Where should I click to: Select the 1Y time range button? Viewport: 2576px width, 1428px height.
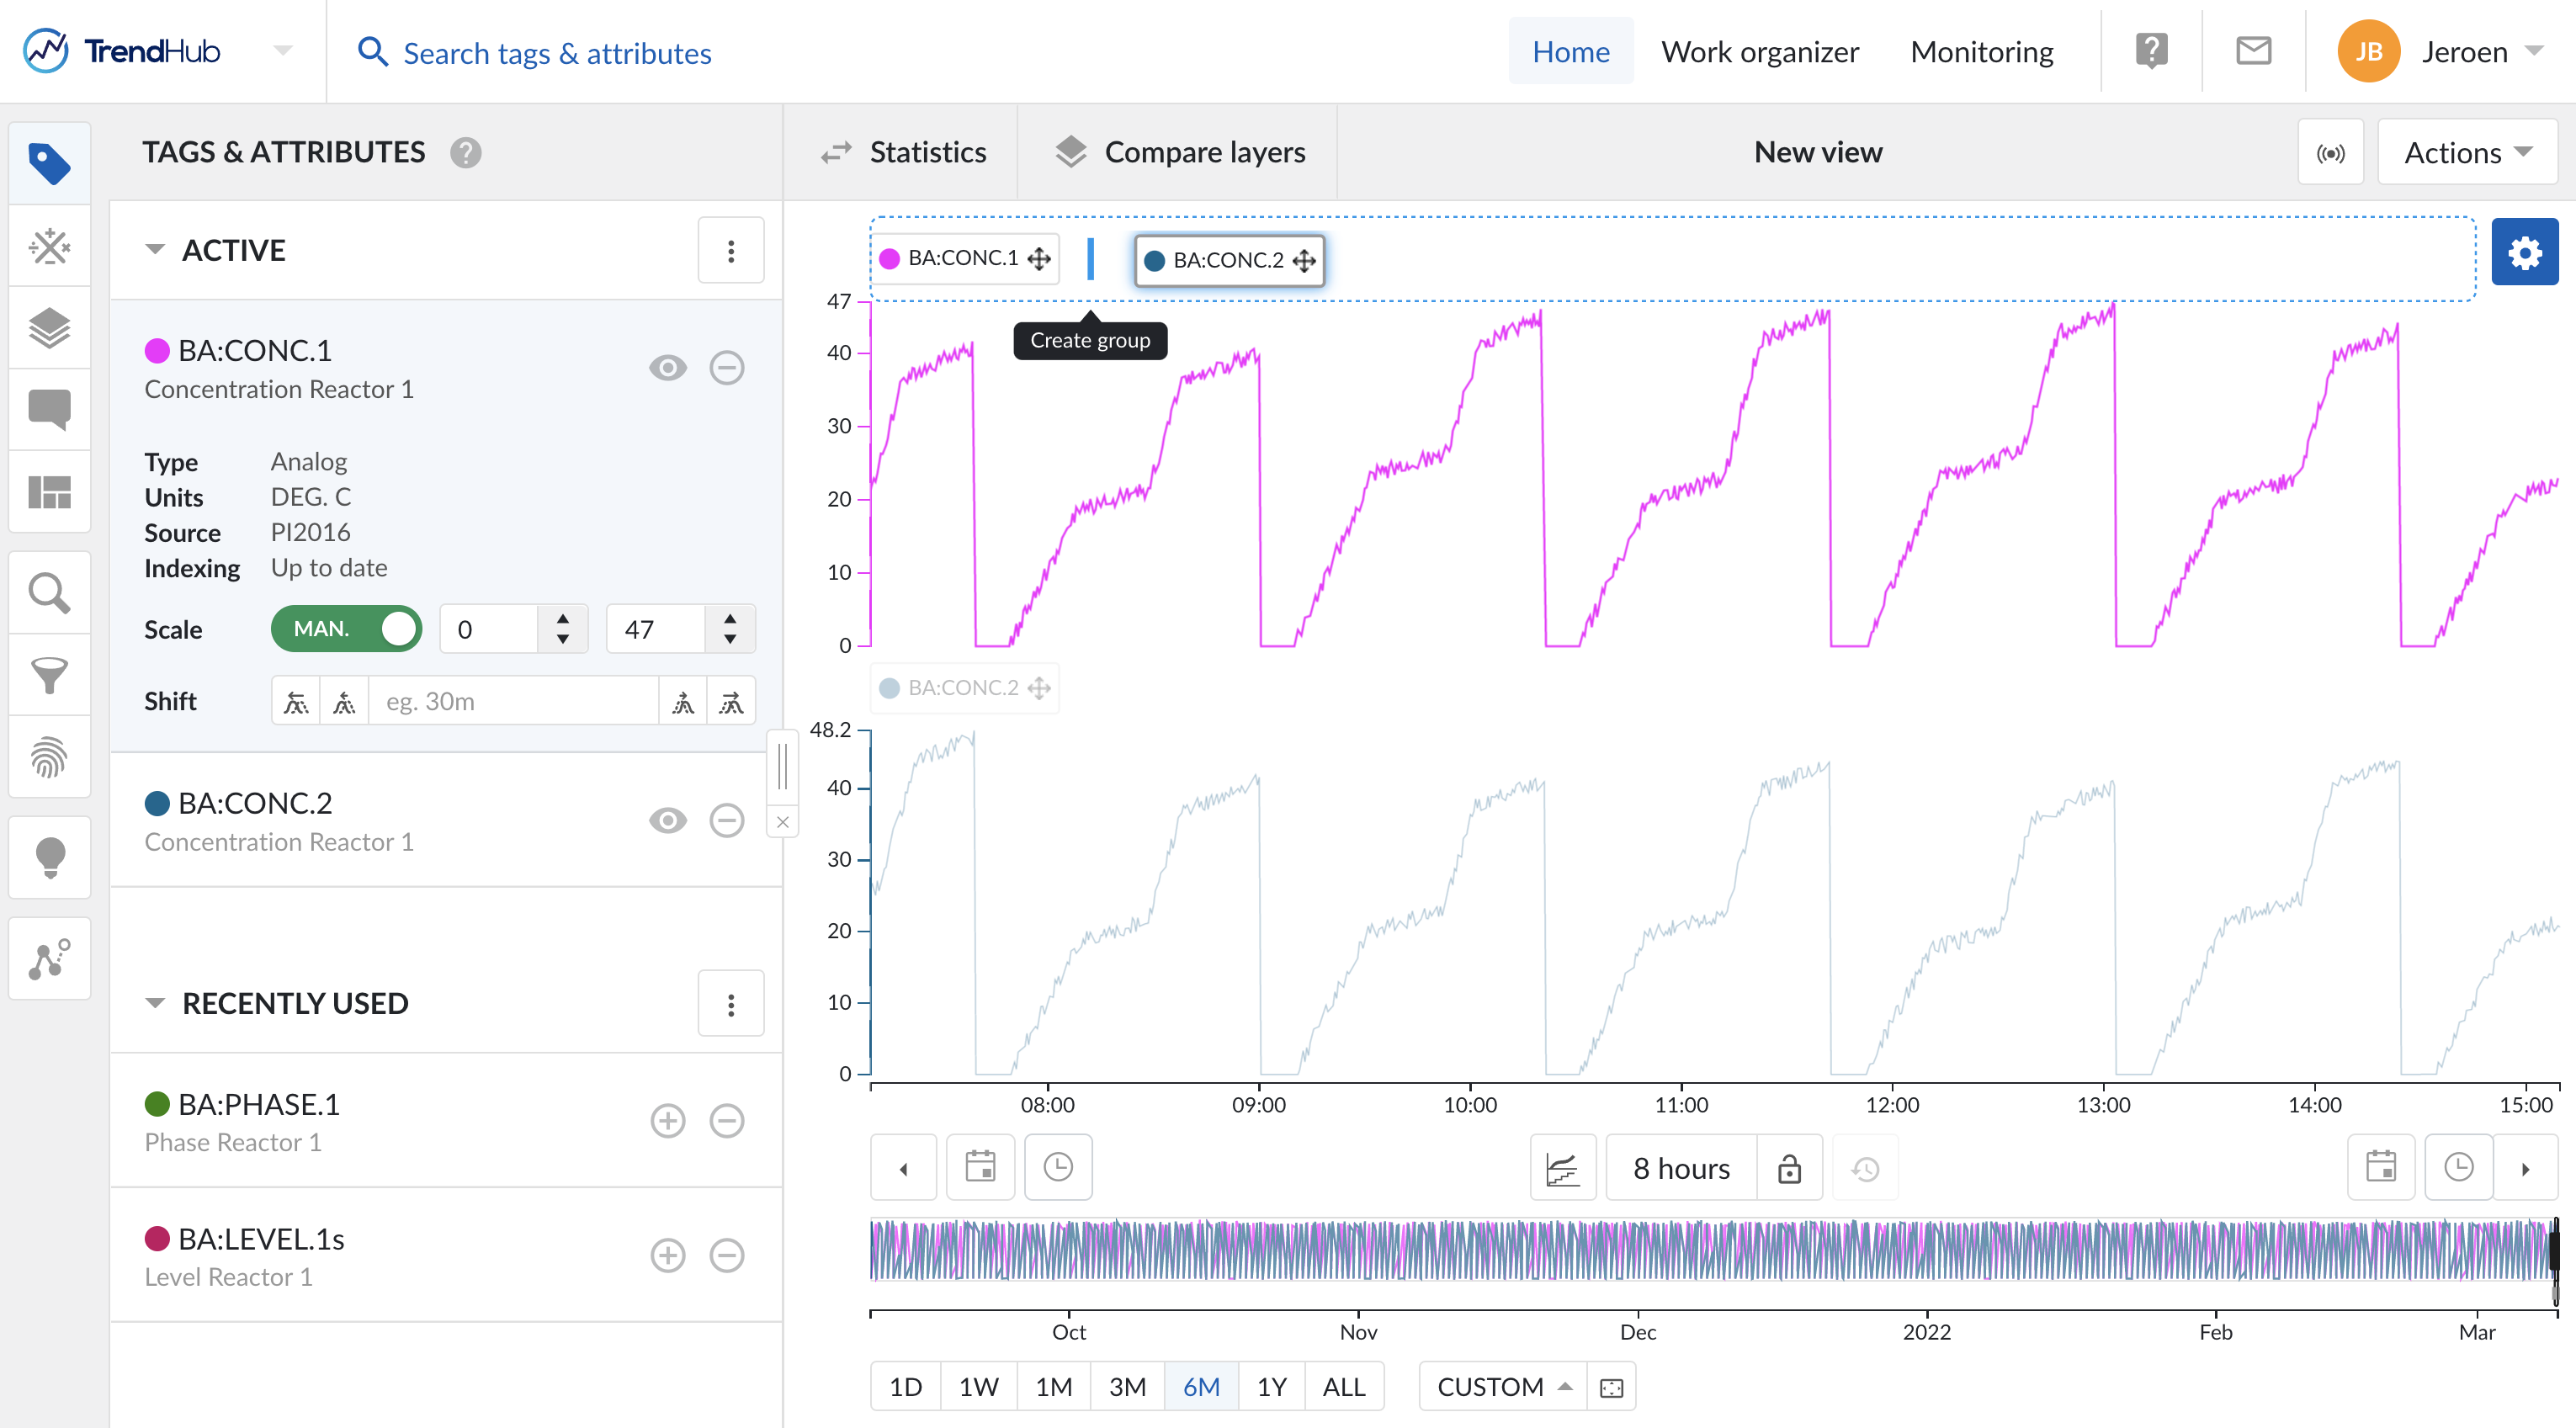[1271, 1387]
